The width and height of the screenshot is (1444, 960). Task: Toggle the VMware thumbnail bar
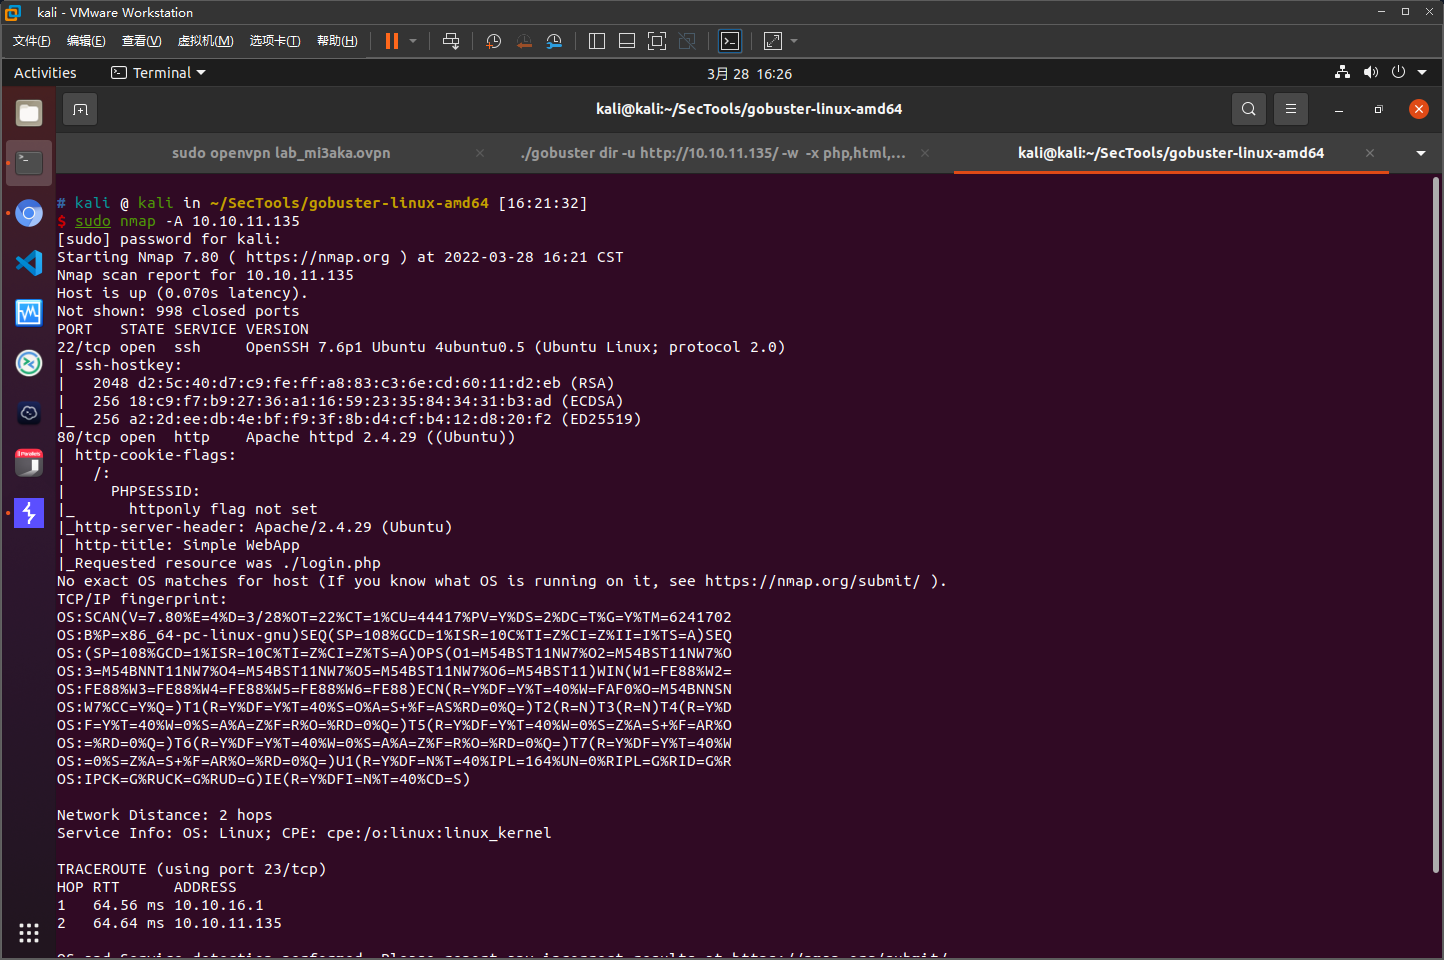[x=627, y=41]
